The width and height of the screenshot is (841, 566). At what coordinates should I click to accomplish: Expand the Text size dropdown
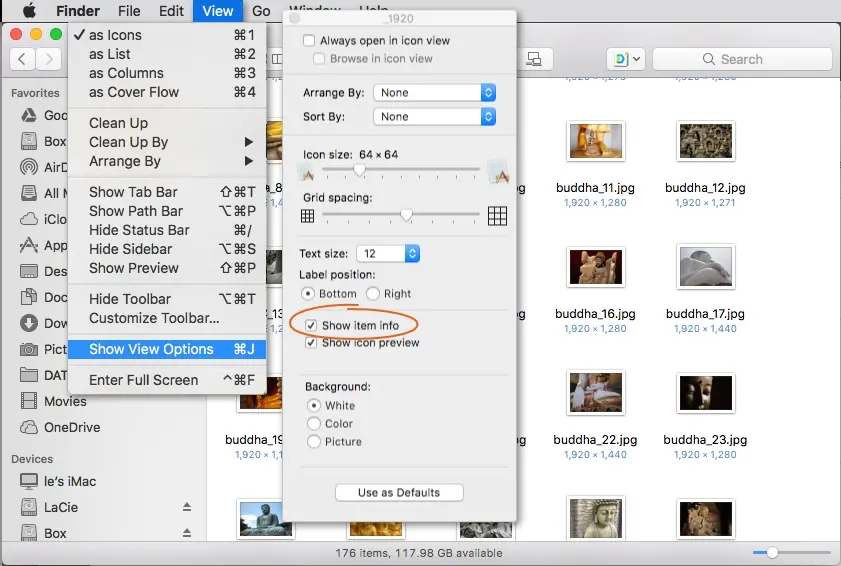pos(388,254)
